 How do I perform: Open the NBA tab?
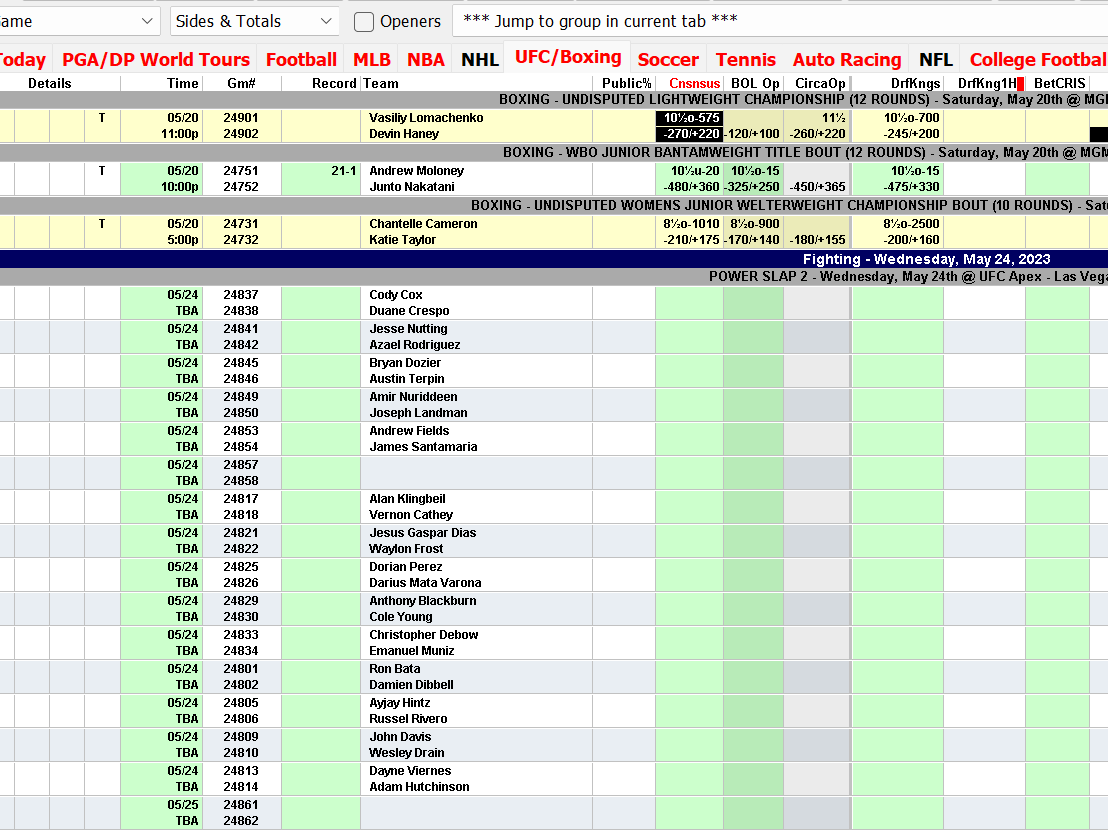[x=425, y=59]
